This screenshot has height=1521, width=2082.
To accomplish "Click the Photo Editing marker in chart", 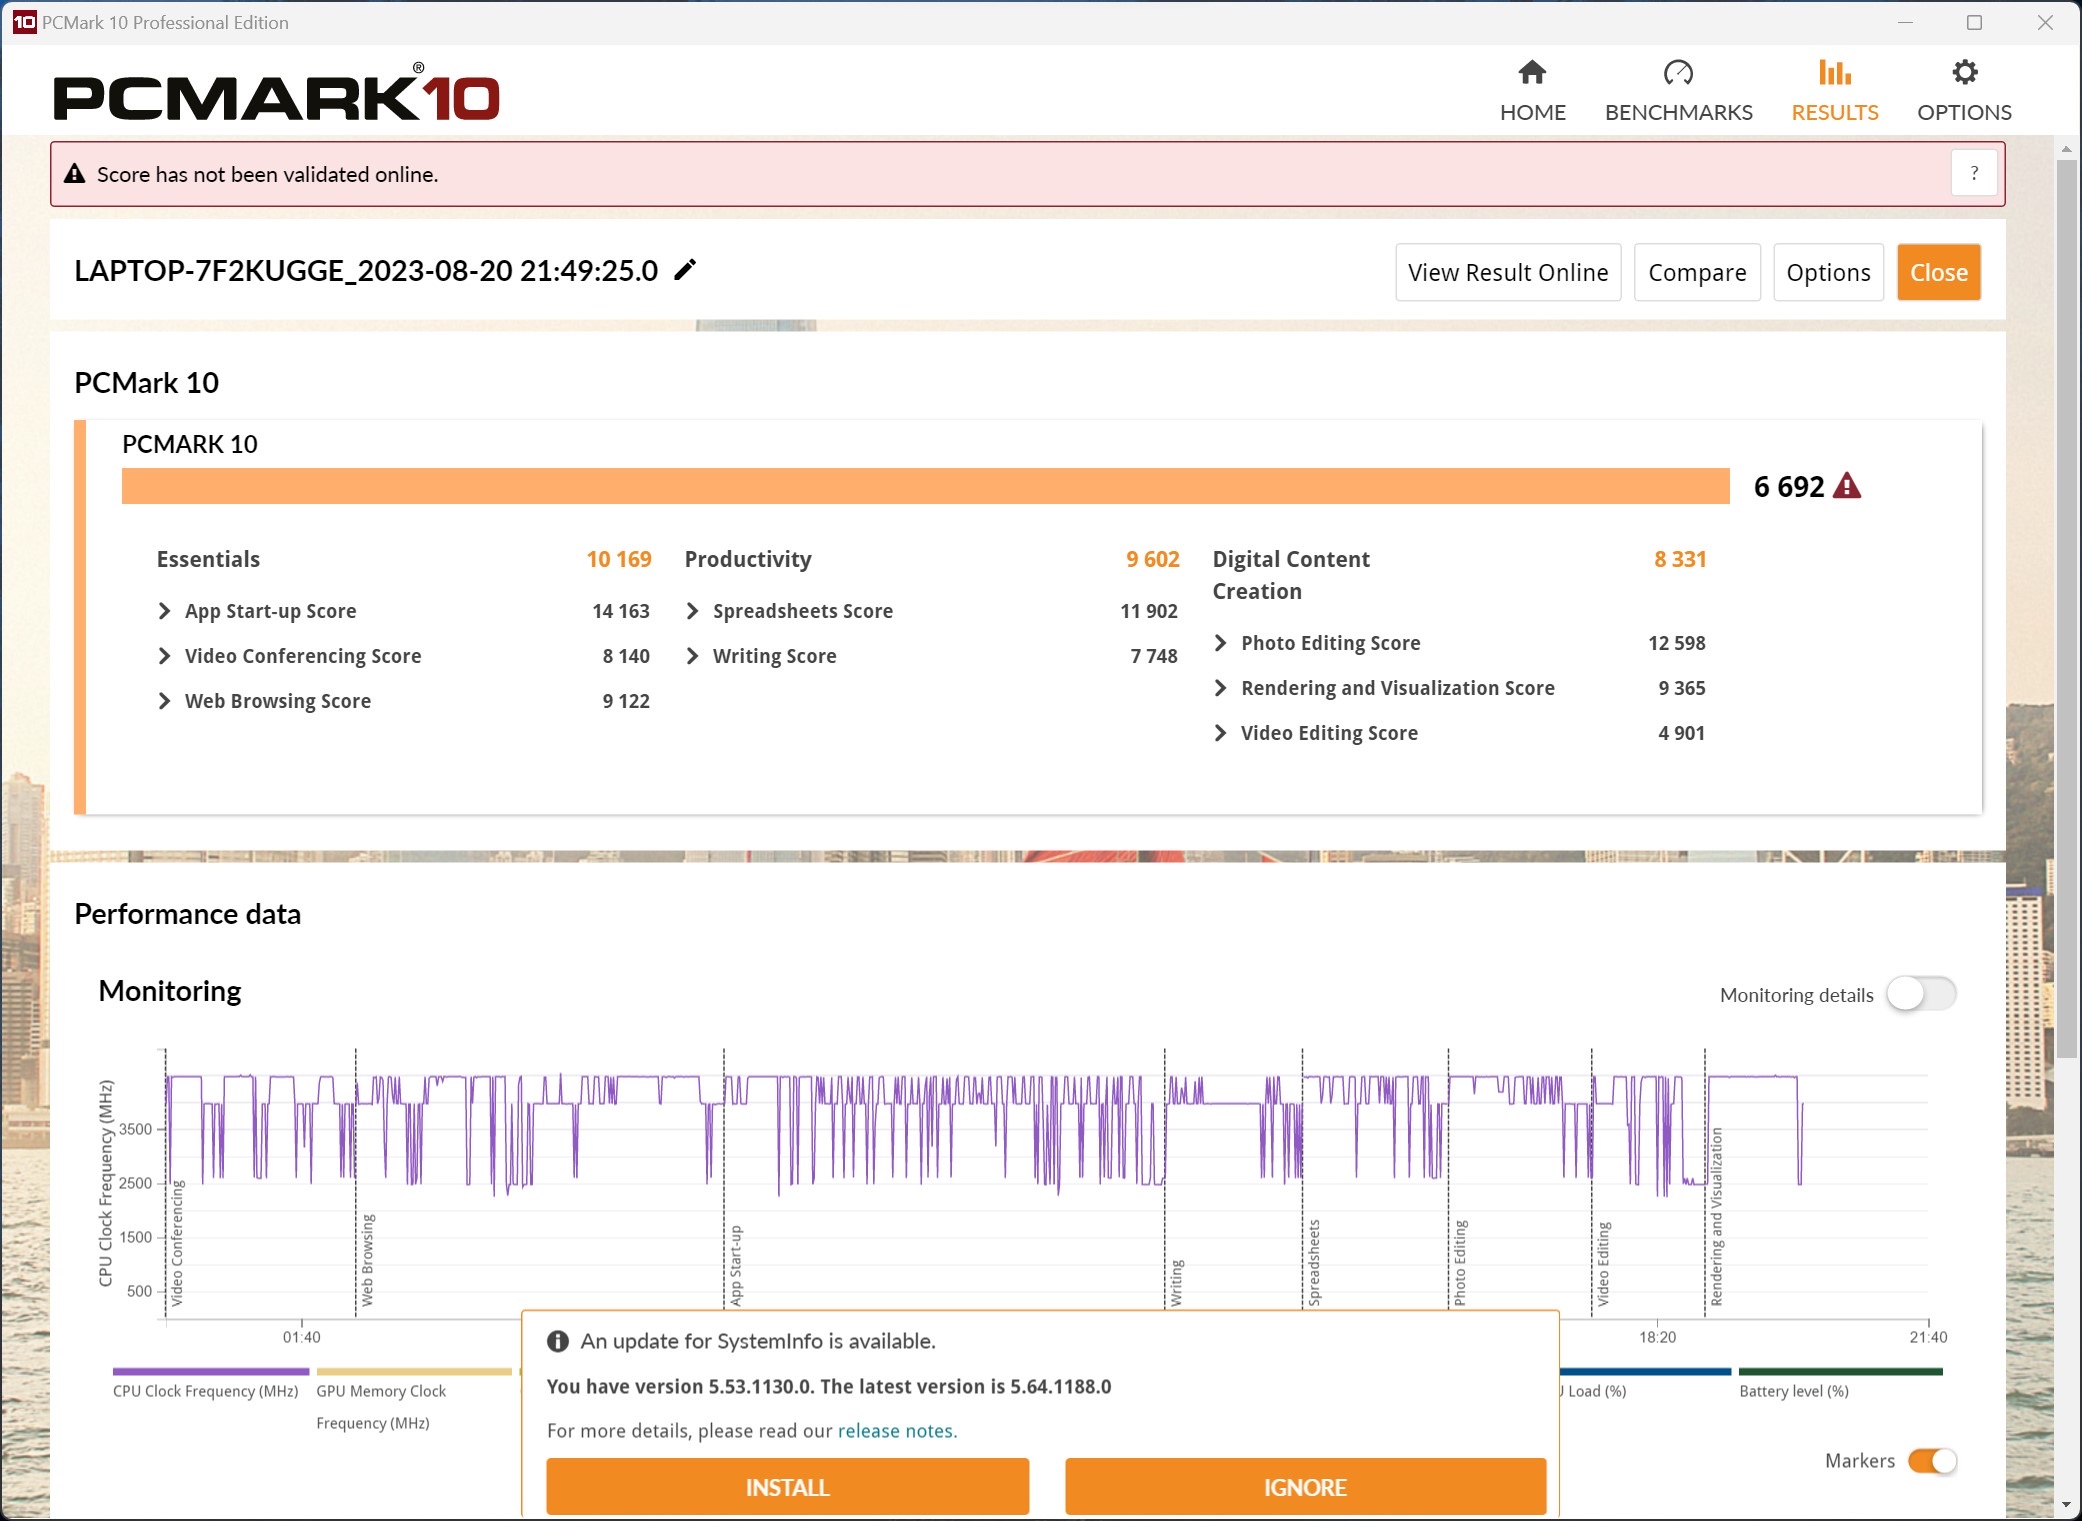I will [x=1460, y=1263].
